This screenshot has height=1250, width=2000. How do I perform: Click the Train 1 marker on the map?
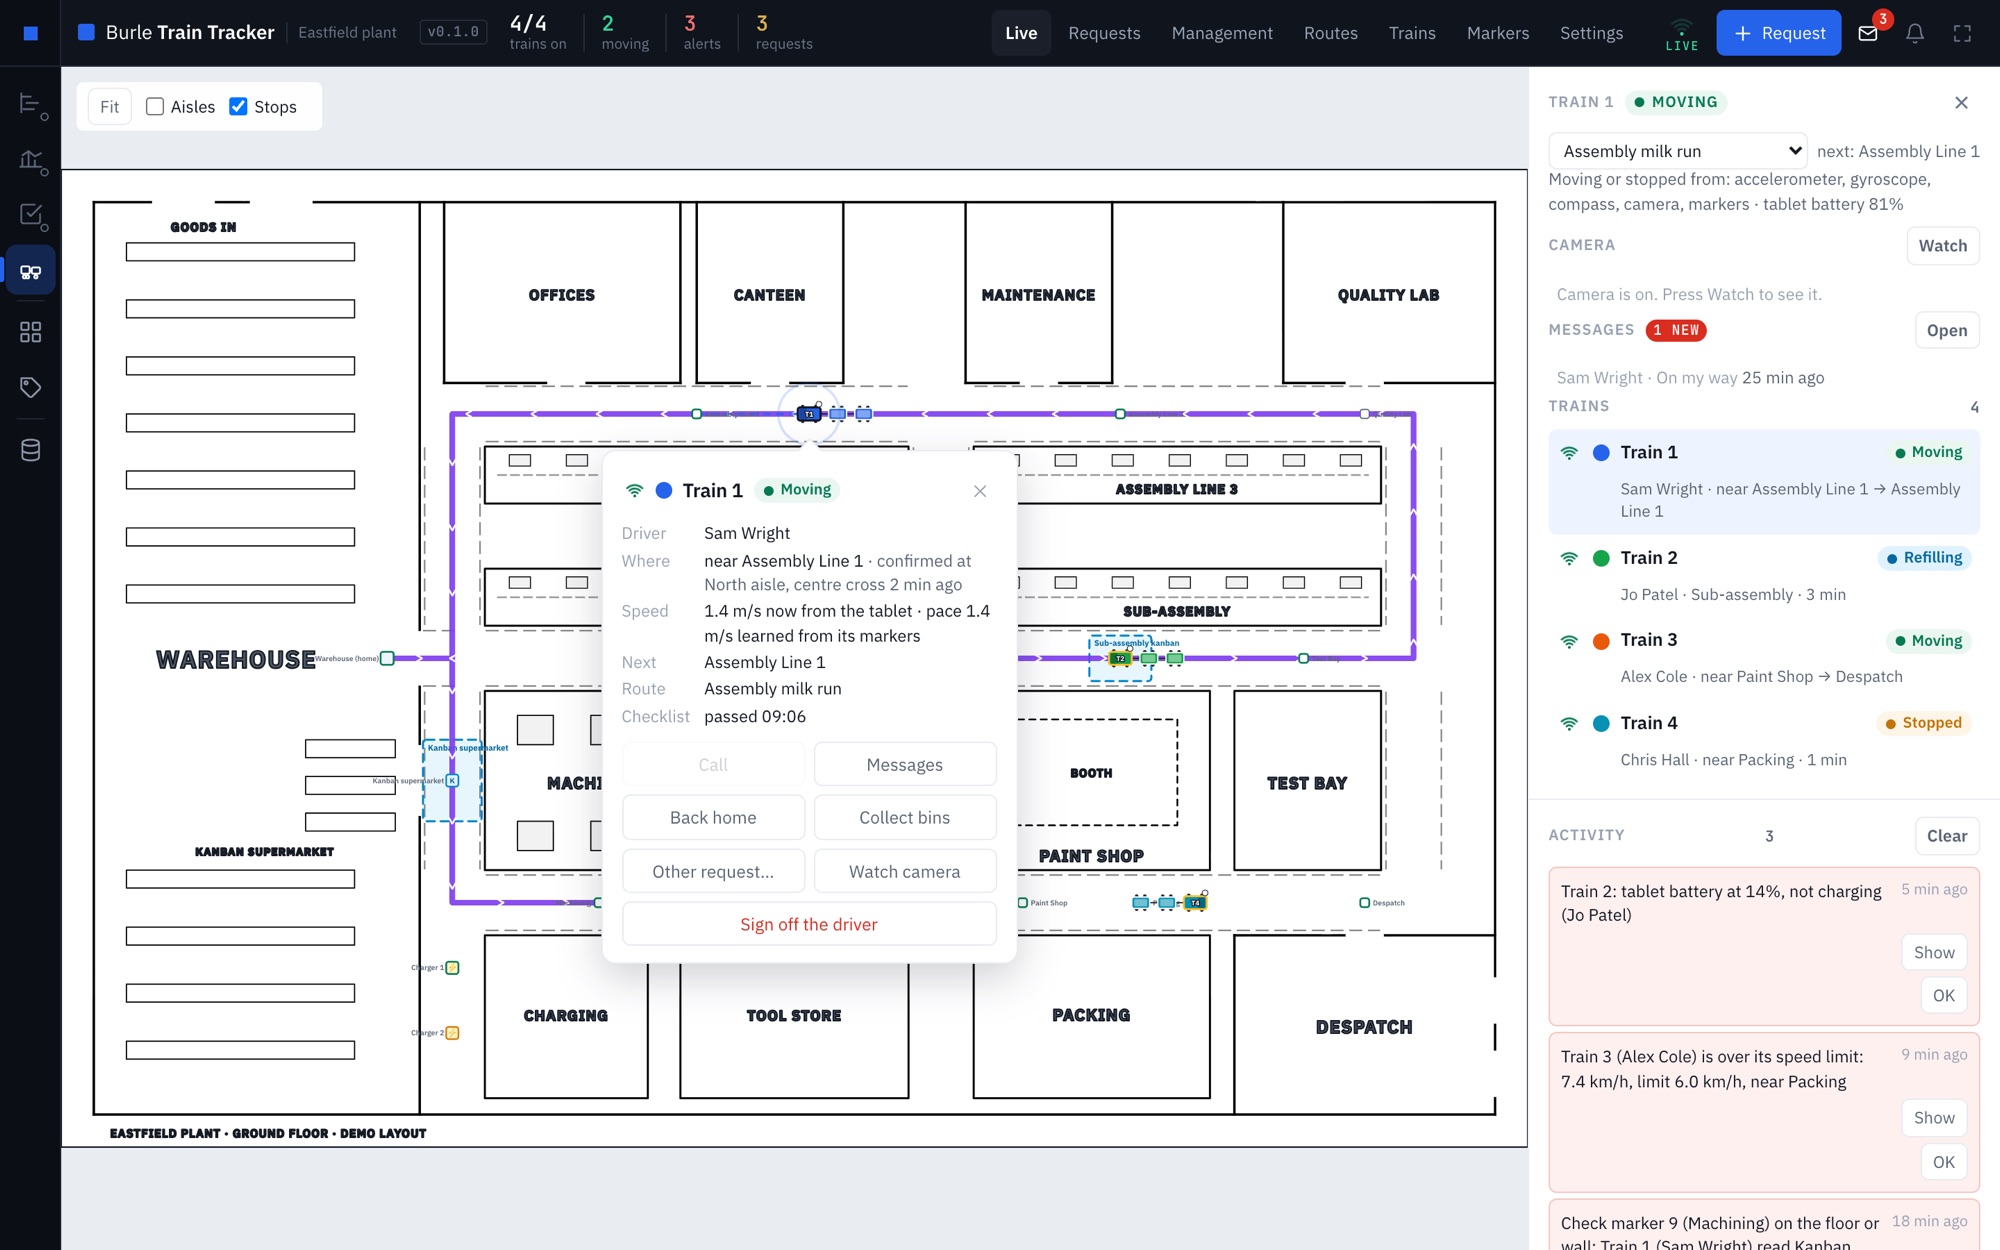click(x=809, y=413)
